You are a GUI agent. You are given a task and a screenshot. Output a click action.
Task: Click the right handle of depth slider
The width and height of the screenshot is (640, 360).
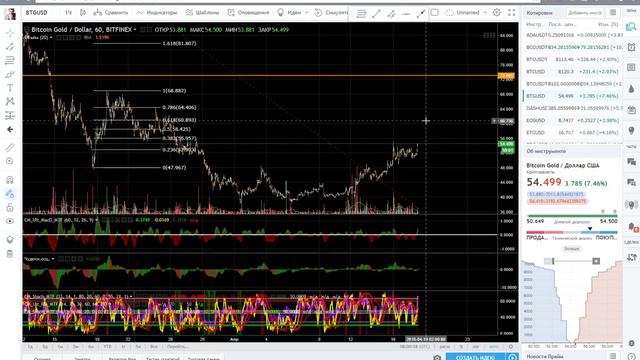596,261
